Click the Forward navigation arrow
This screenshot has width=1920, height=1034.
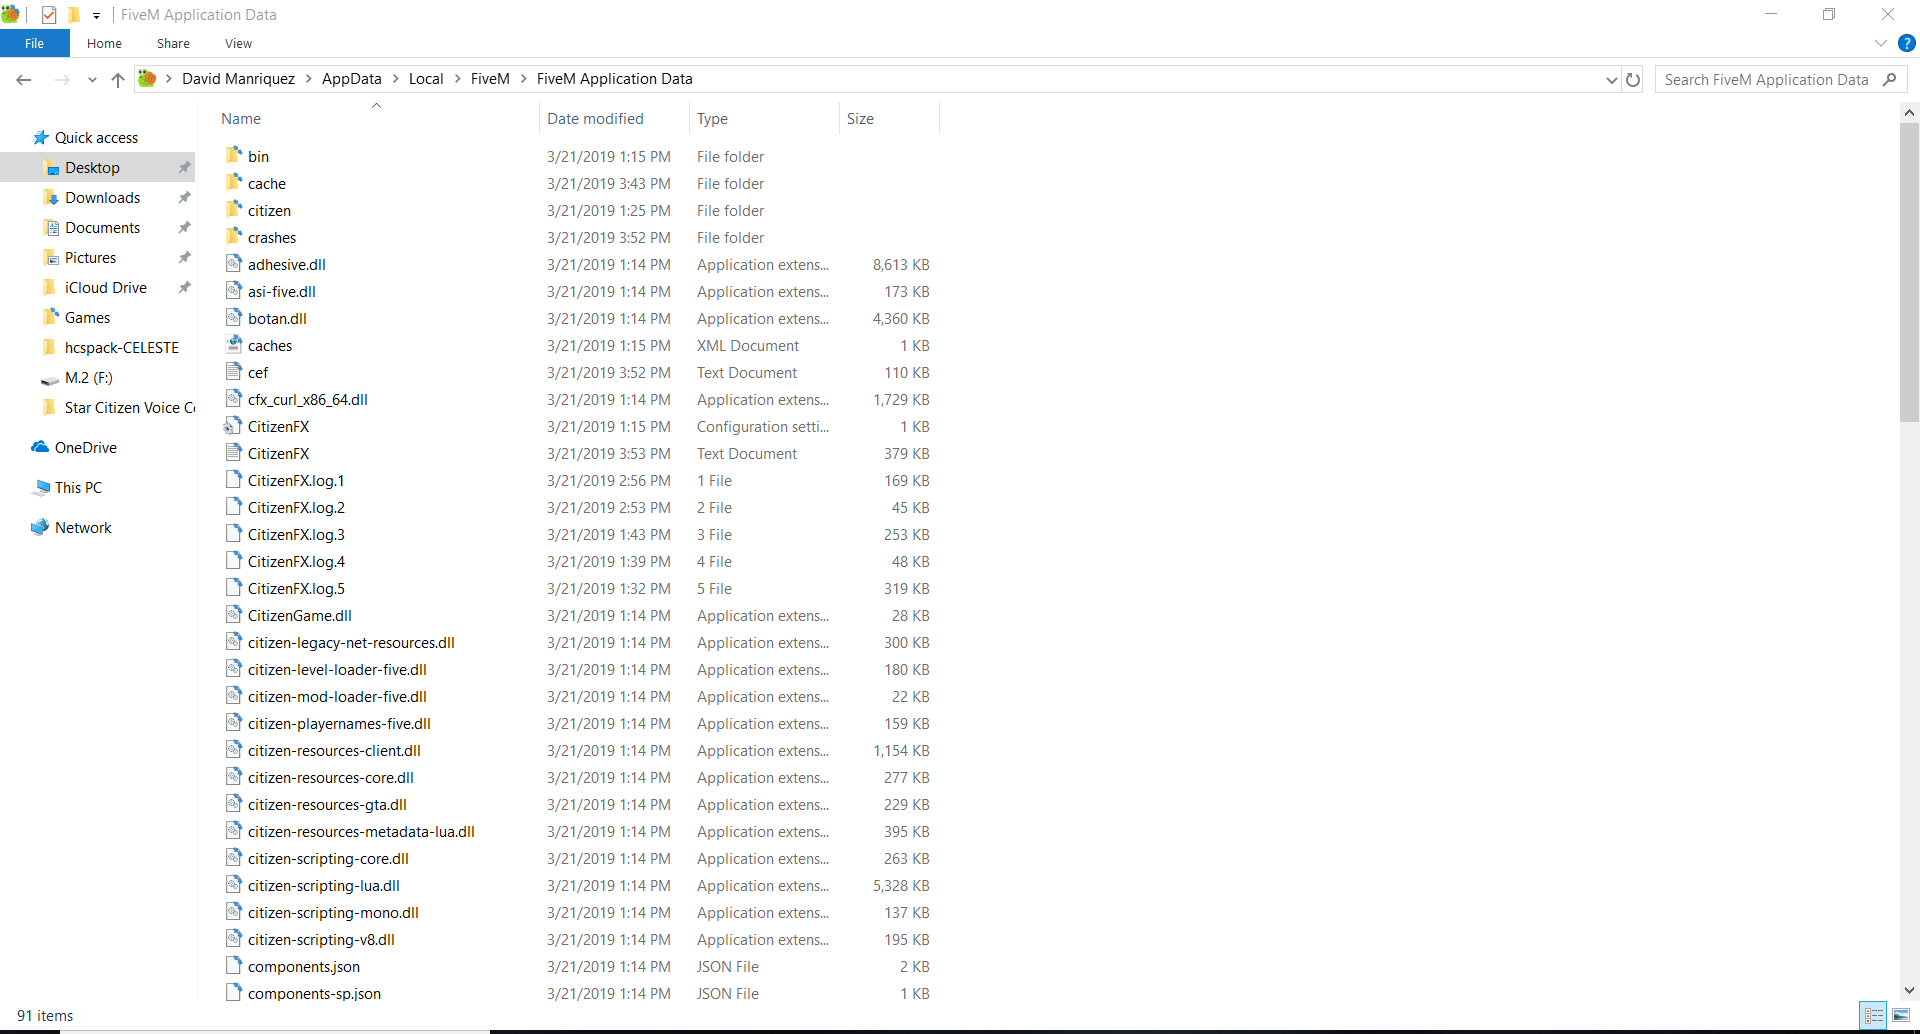[62, 80]
